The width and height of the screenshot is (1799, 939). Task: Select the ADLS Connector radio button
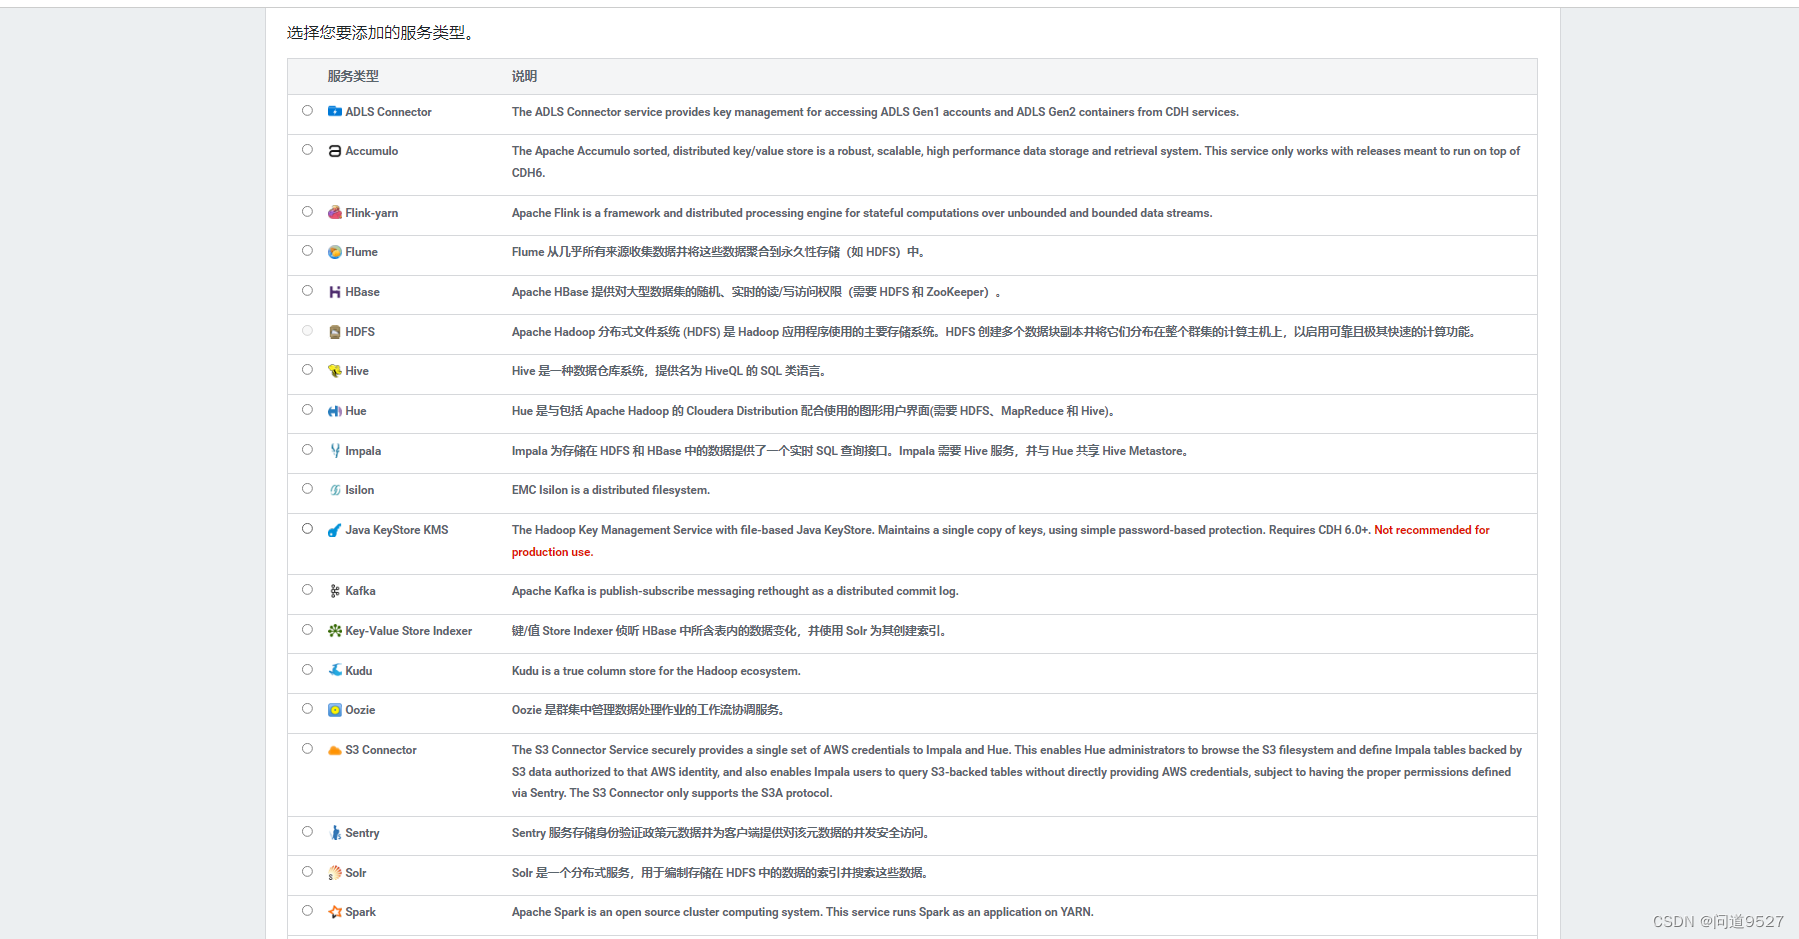pyautogui.click(x=307, y=111)
